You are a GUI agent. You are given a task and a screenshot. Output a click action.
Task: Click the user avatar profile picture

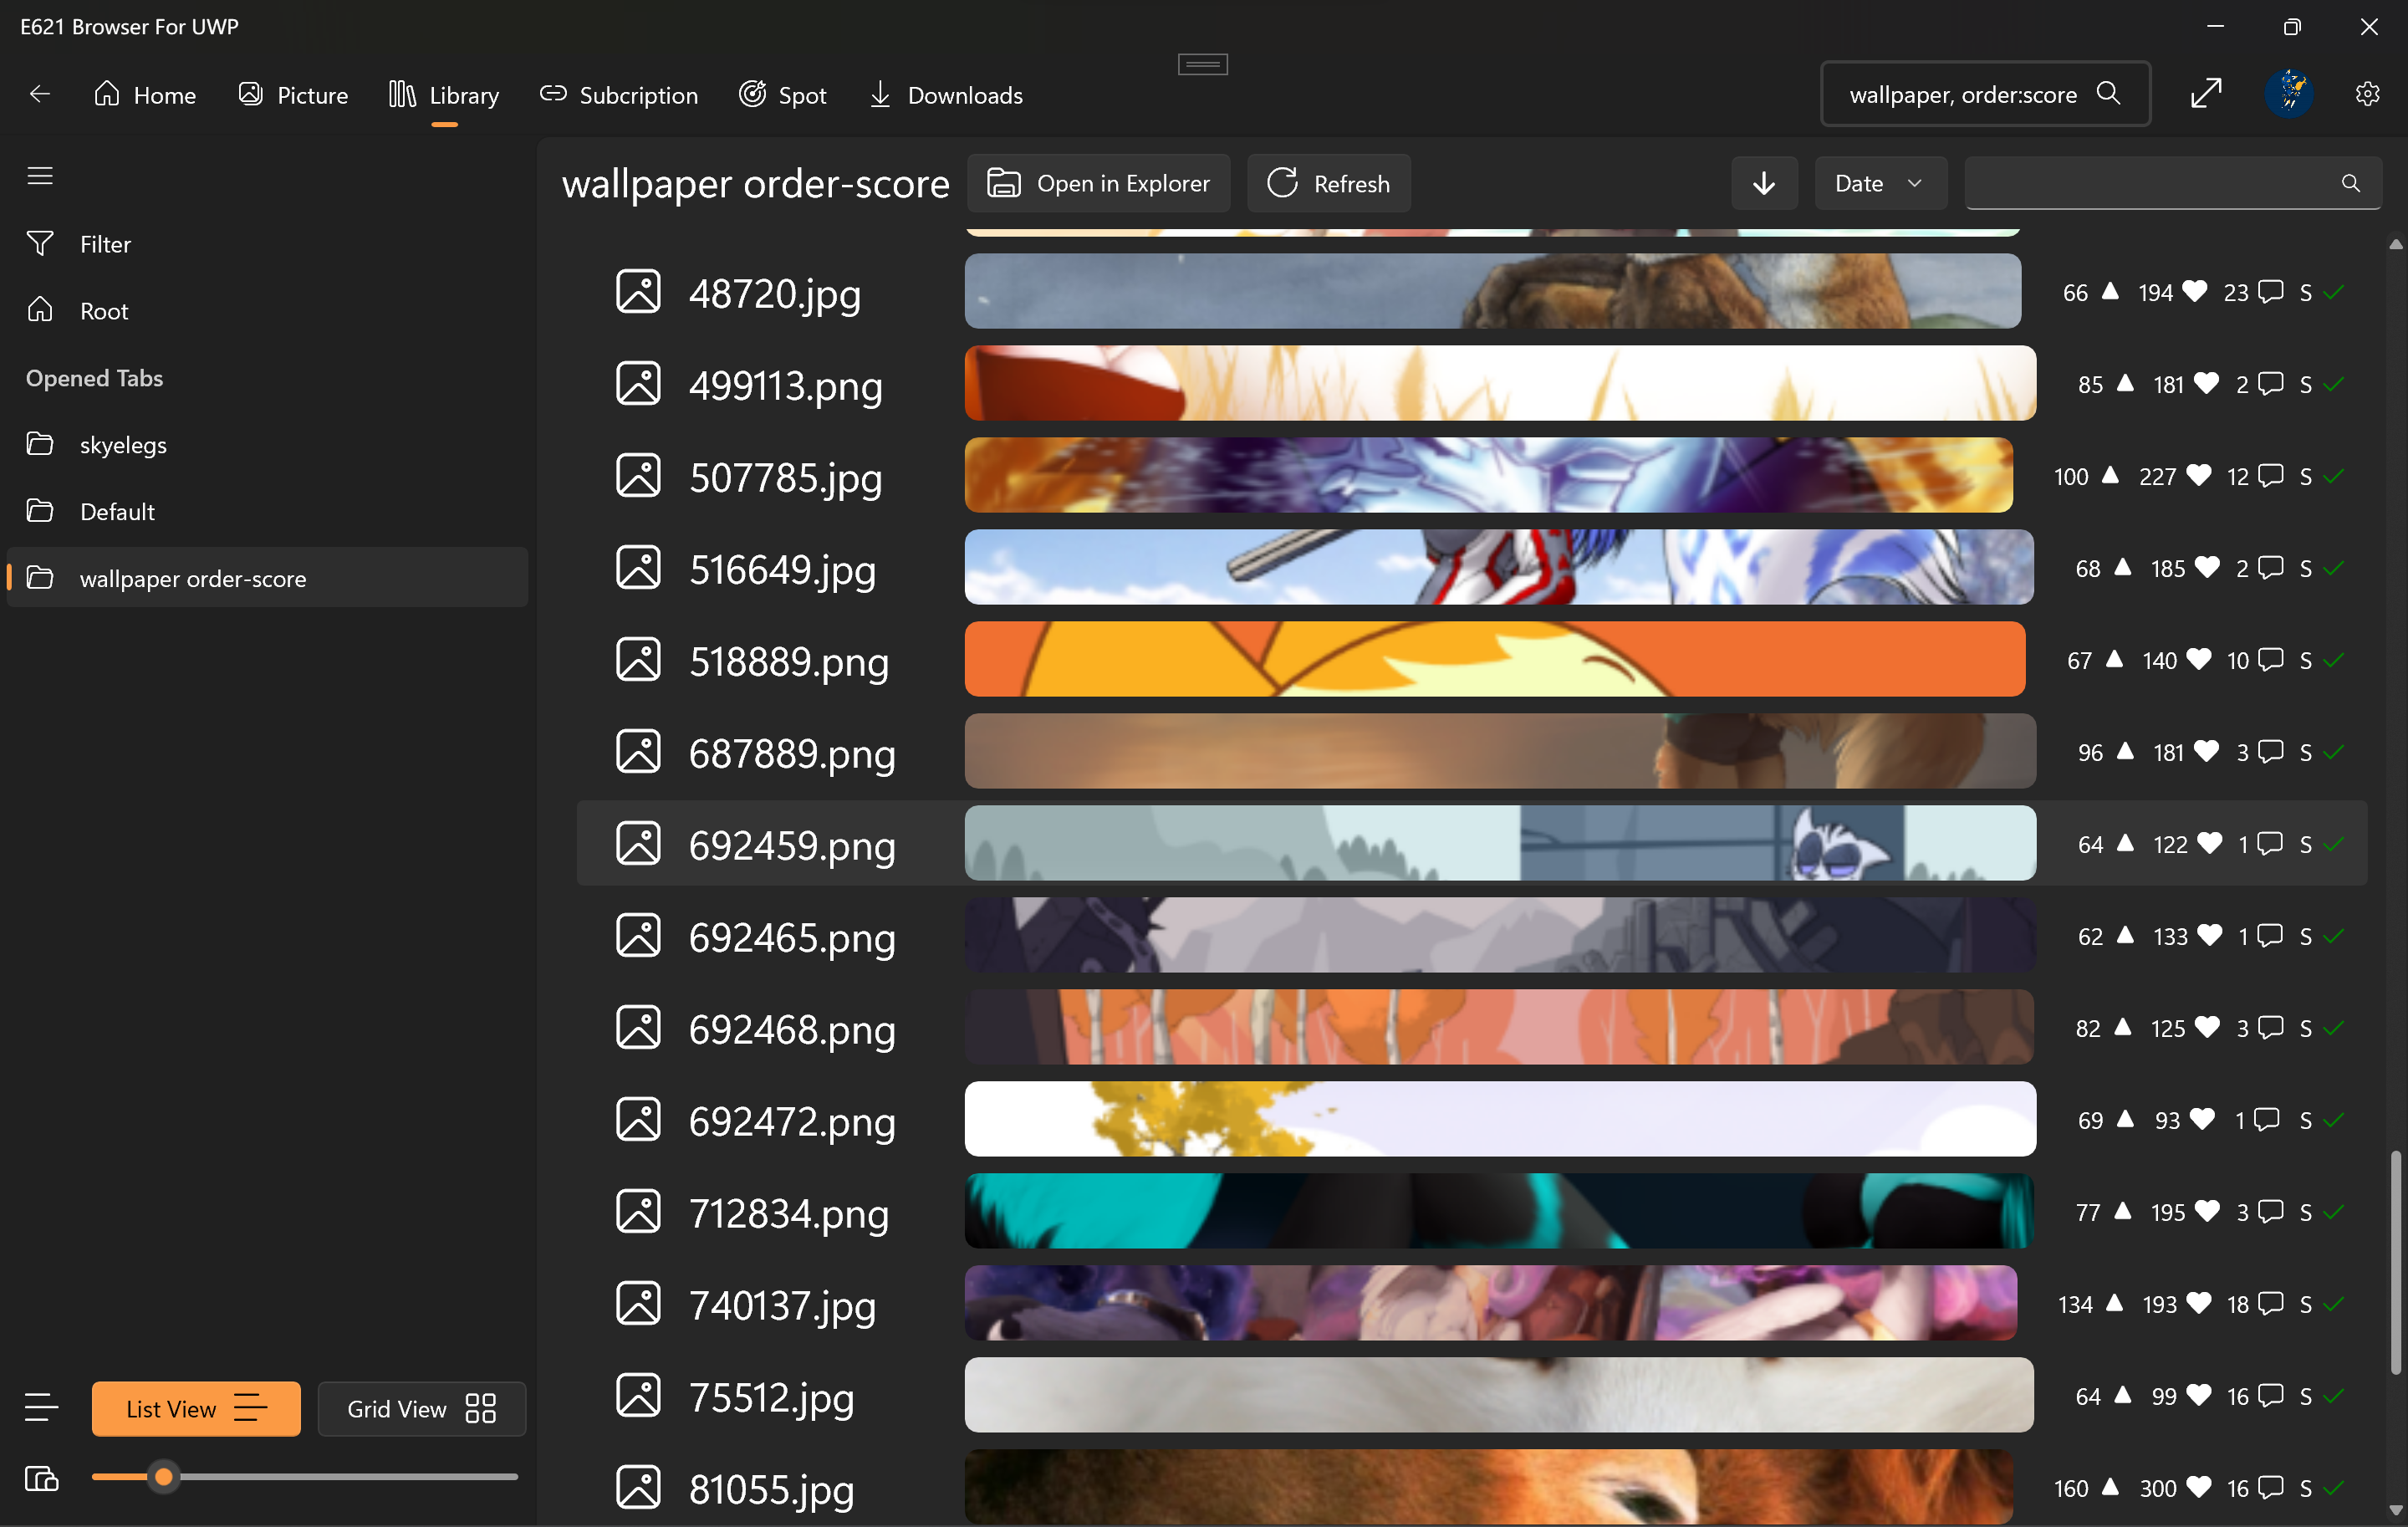pos(2288,94)
